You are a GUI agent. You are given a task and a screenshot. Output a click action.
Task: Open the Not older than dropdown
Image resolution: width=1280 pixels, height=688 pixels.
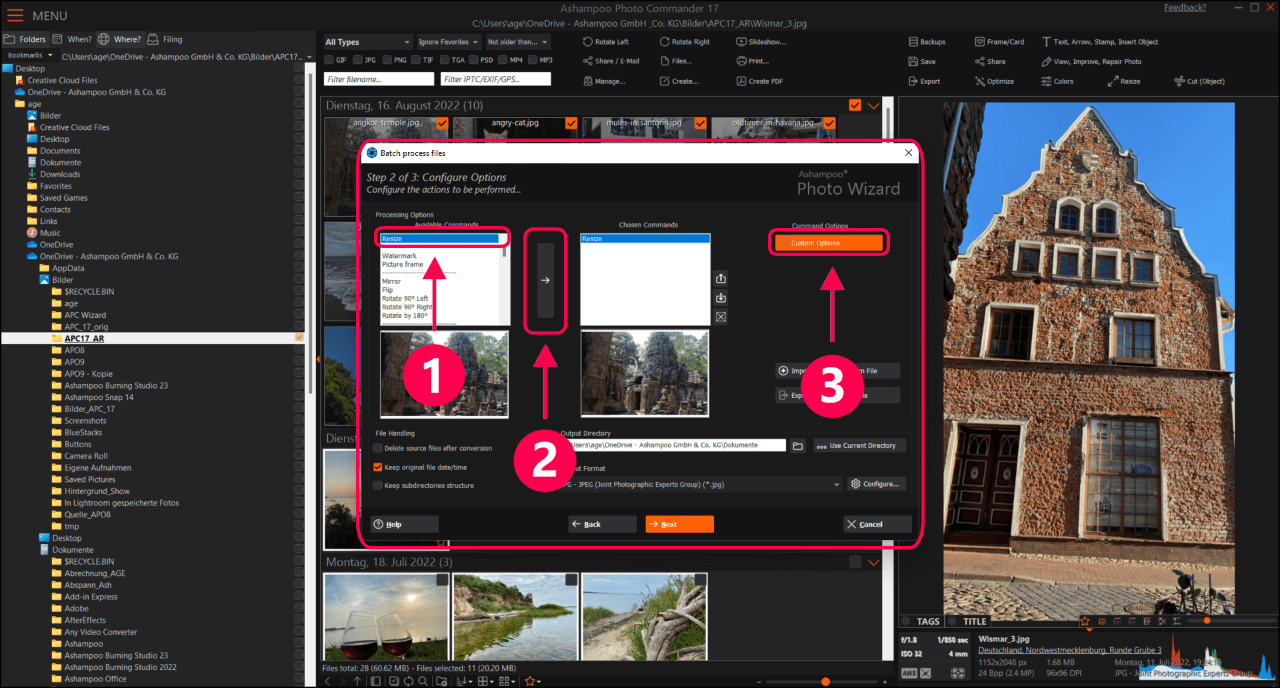pos(516,42)
